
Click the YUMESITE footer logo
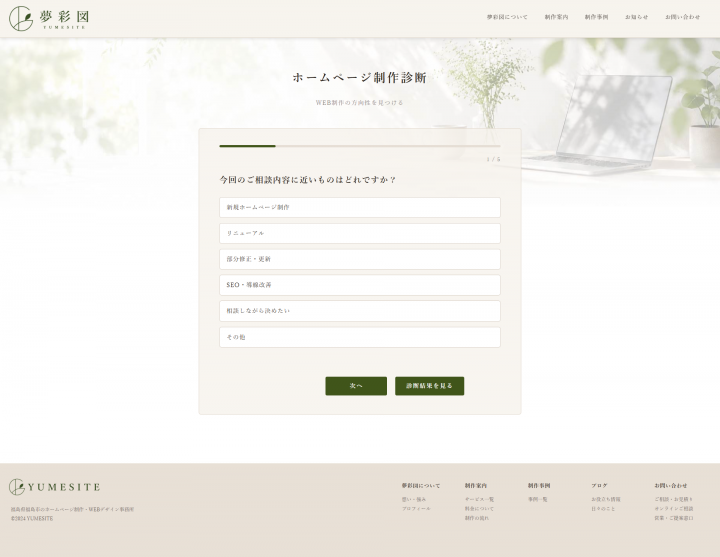click(x=54, y=487)
